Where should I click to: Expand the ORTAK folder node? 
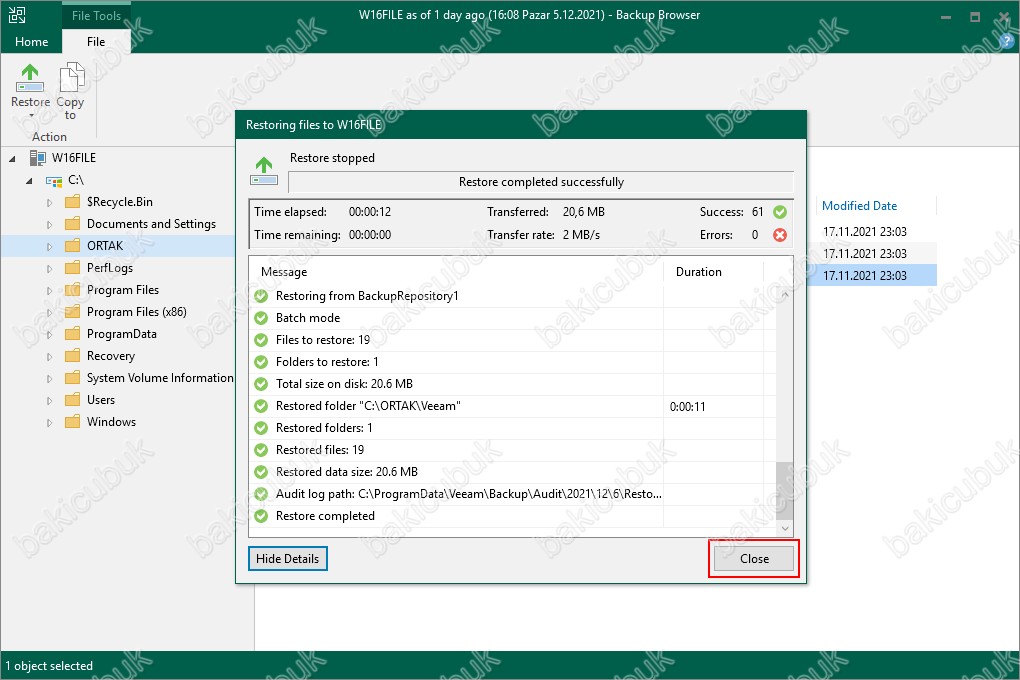pyautogui.click(x=49, y=247)
